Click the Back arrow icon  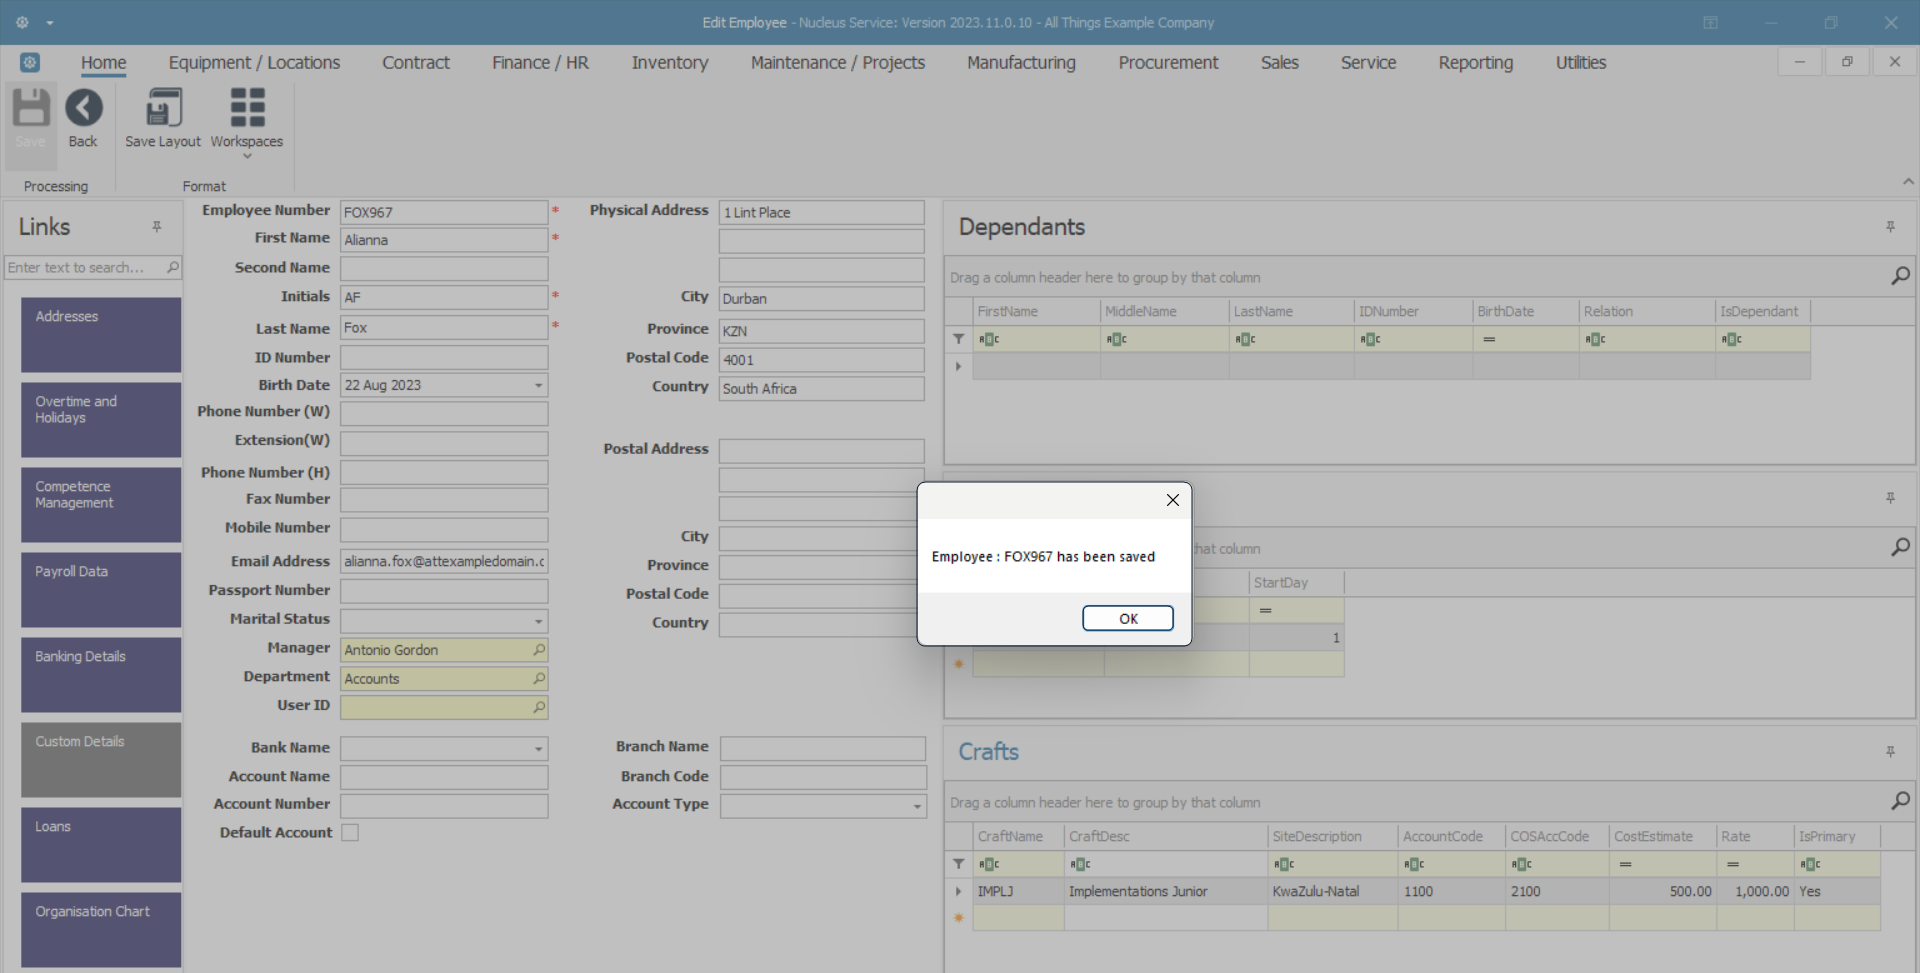point(84,108)
